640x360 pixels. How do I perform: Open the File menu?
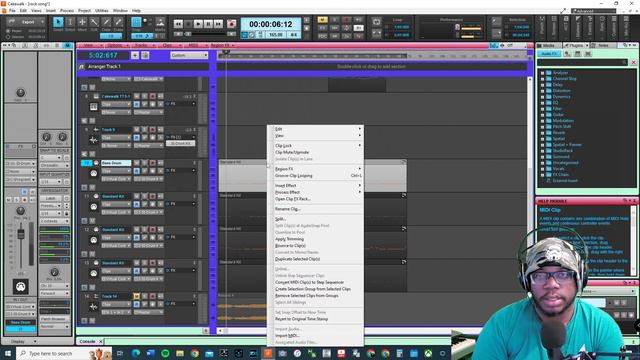coord(12,10)
